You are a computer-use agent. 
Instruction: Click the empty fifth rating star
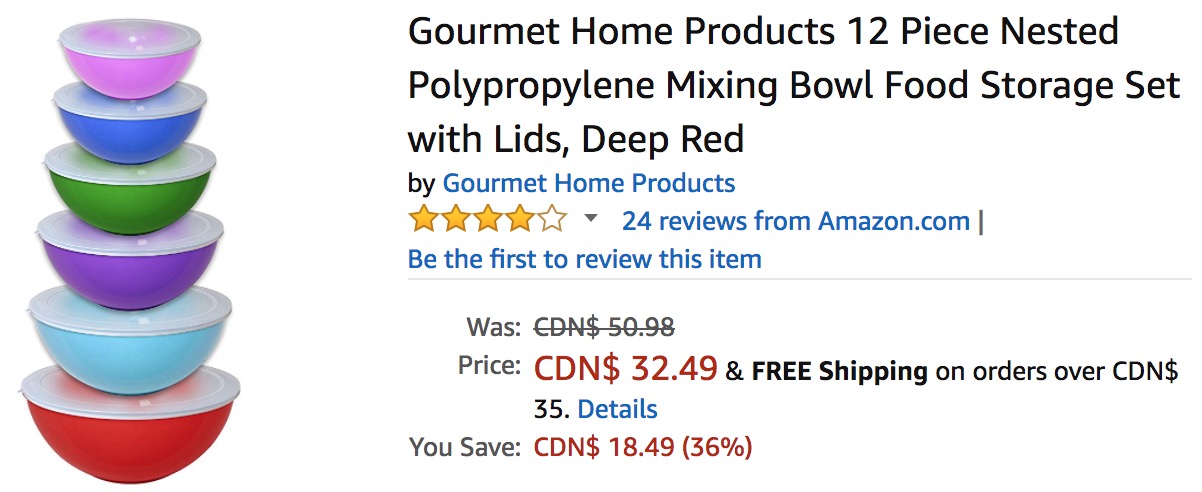click(x=552, y=219)
